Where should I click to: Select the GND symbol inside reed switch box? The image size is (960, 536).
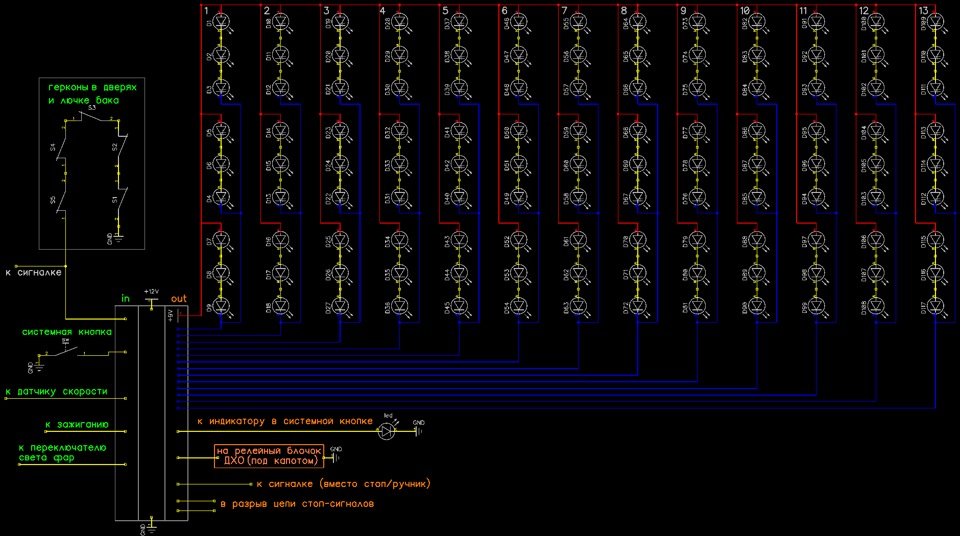pos(116,238)
